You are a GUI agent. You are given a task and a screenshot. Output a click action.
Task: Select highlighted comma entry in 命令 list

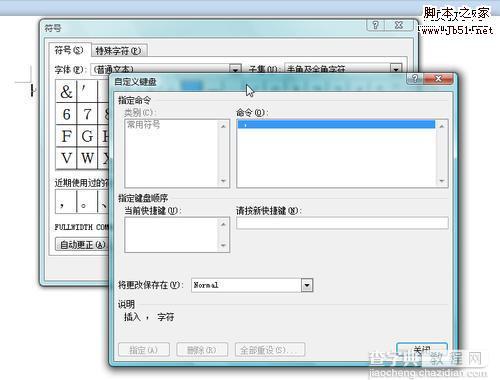336,124
